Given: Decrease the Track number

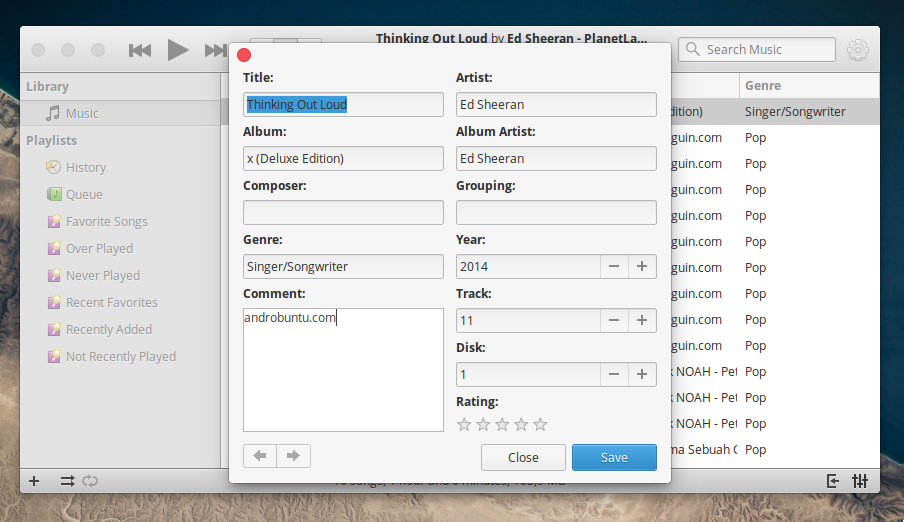Looking at the screenshot, I should pyautogui.click(x=614, y=320).
